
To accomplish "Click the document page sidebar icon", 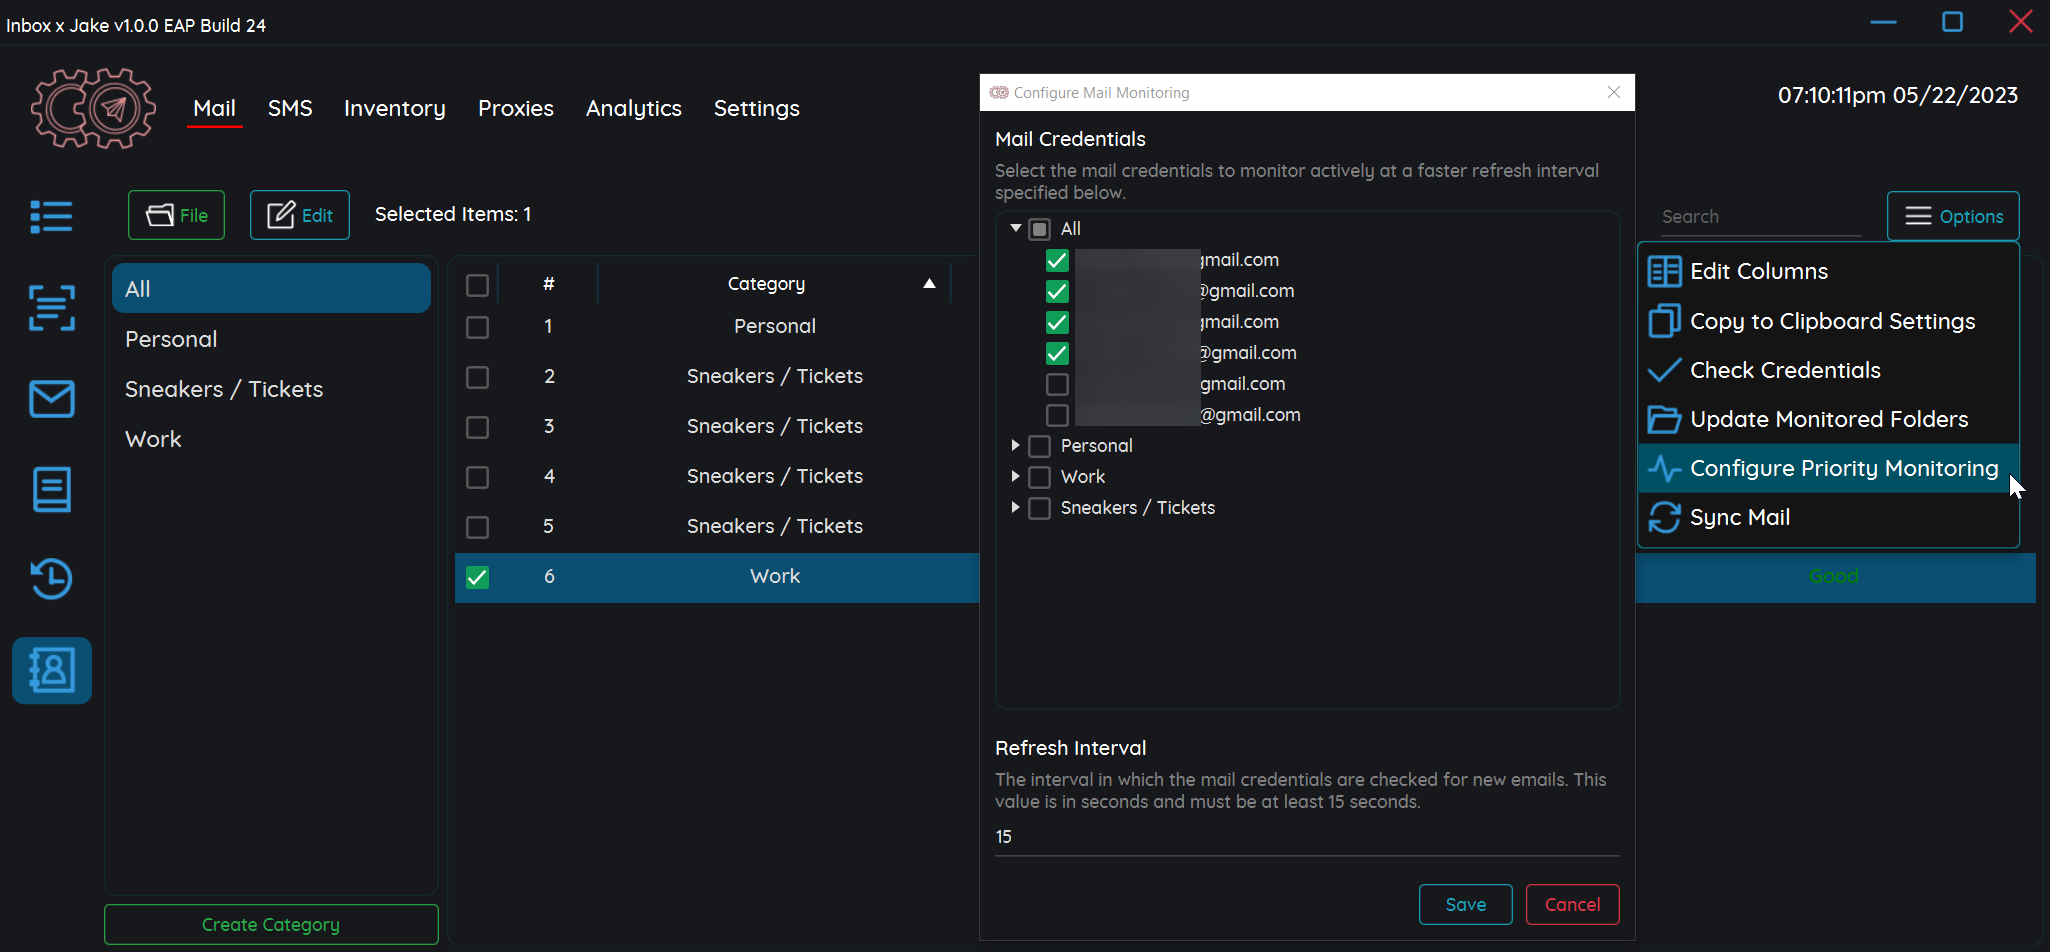I will pyautogui.click(x=51, y=489).
